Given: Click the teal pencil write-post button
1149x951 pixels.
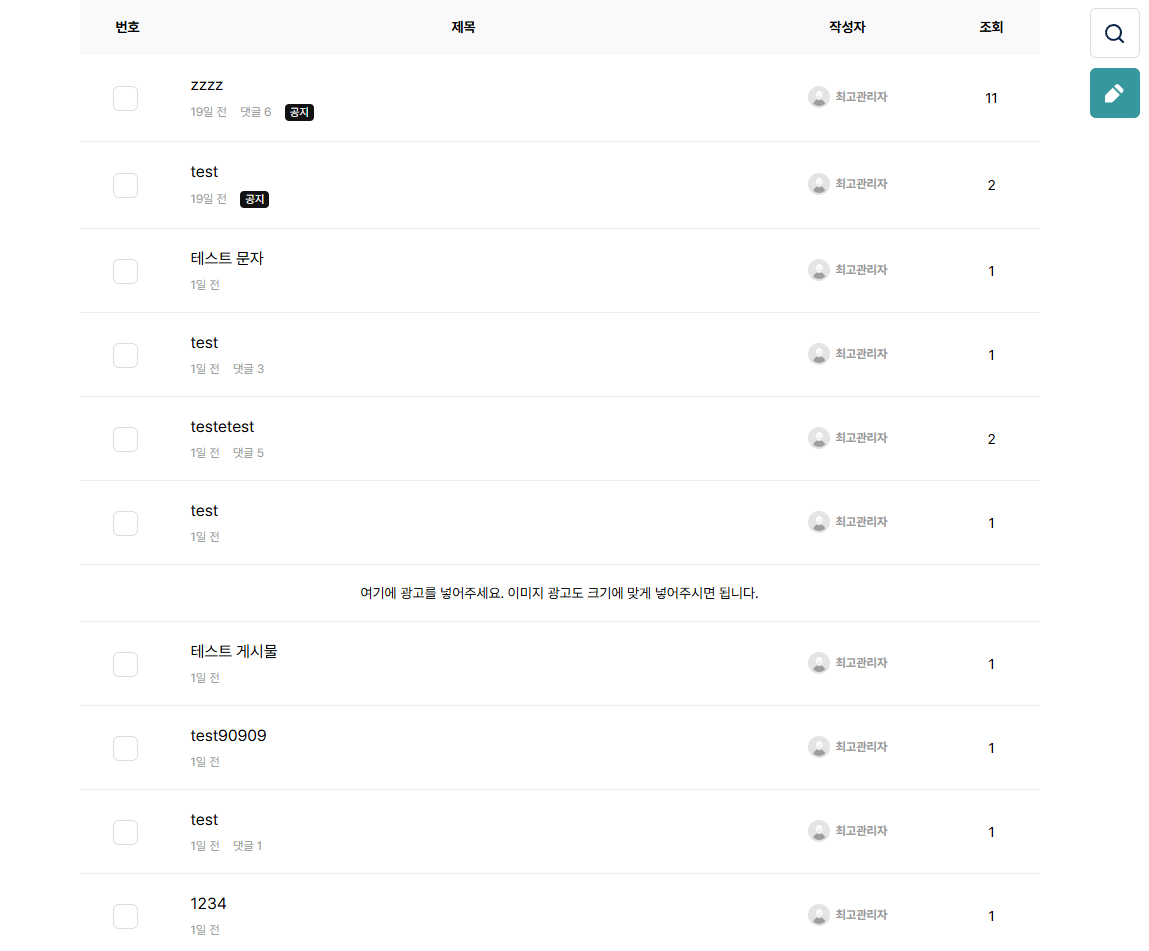Looking at the screenshot, I should [x=1114, y=93].
